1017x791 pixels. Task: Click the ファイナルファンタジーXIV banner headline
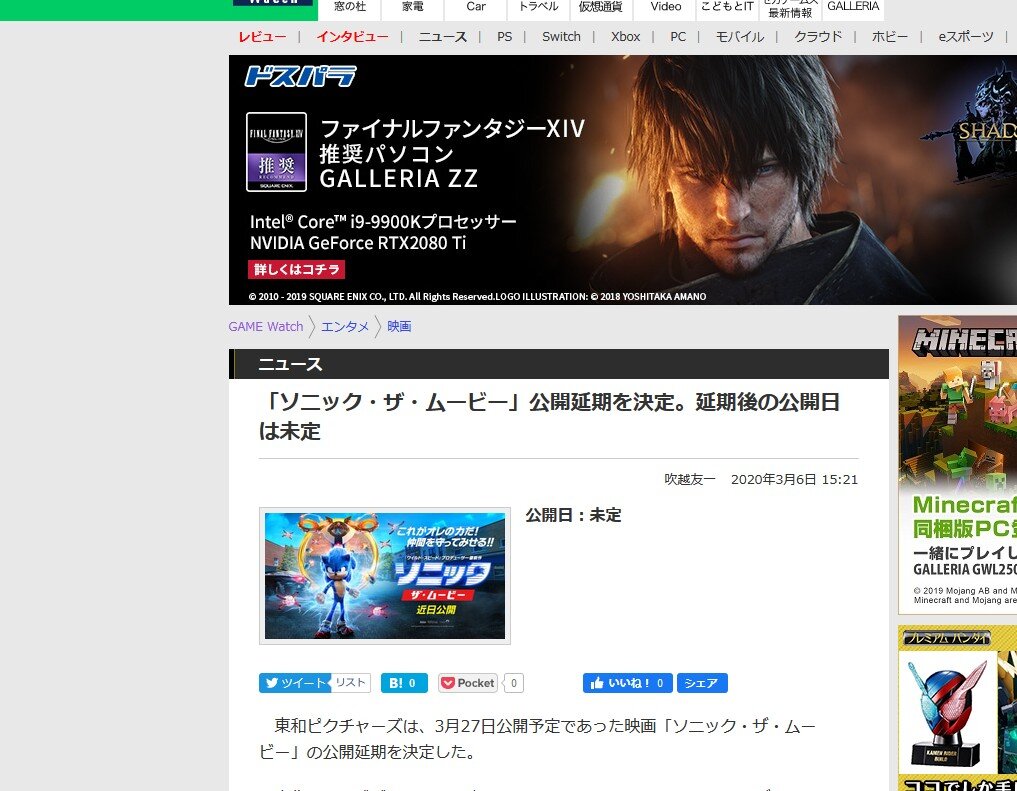pos(452,128)
